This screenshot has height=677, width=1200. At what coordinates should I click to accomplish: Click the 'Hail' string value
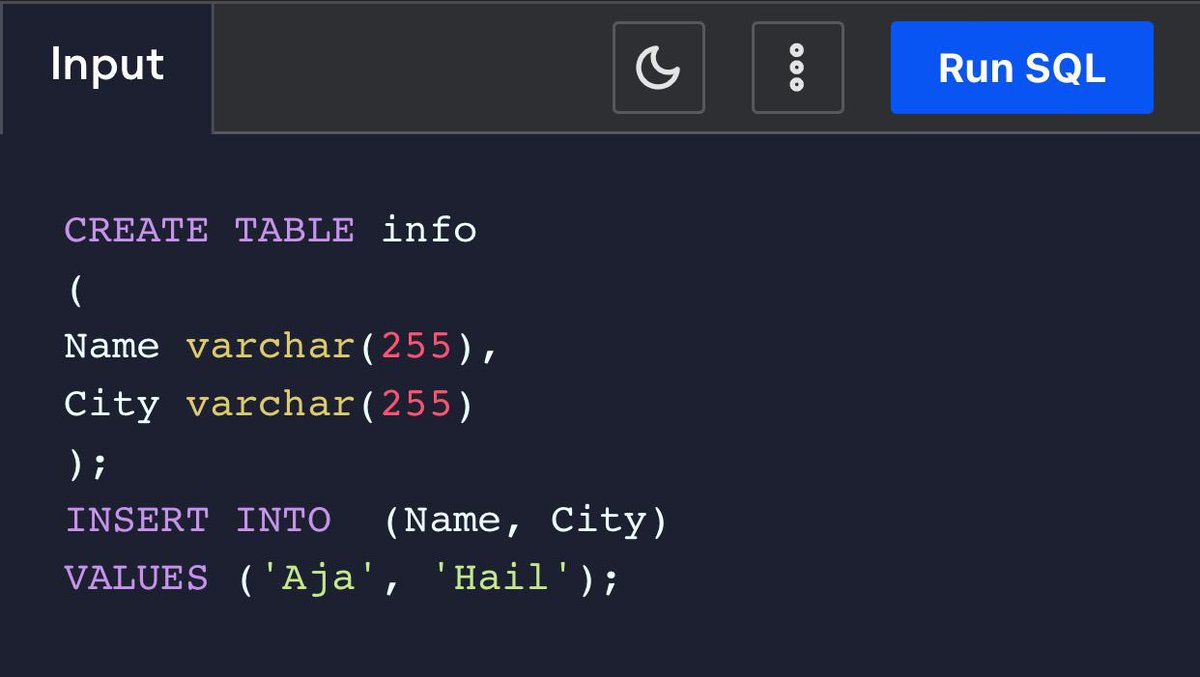502,578
